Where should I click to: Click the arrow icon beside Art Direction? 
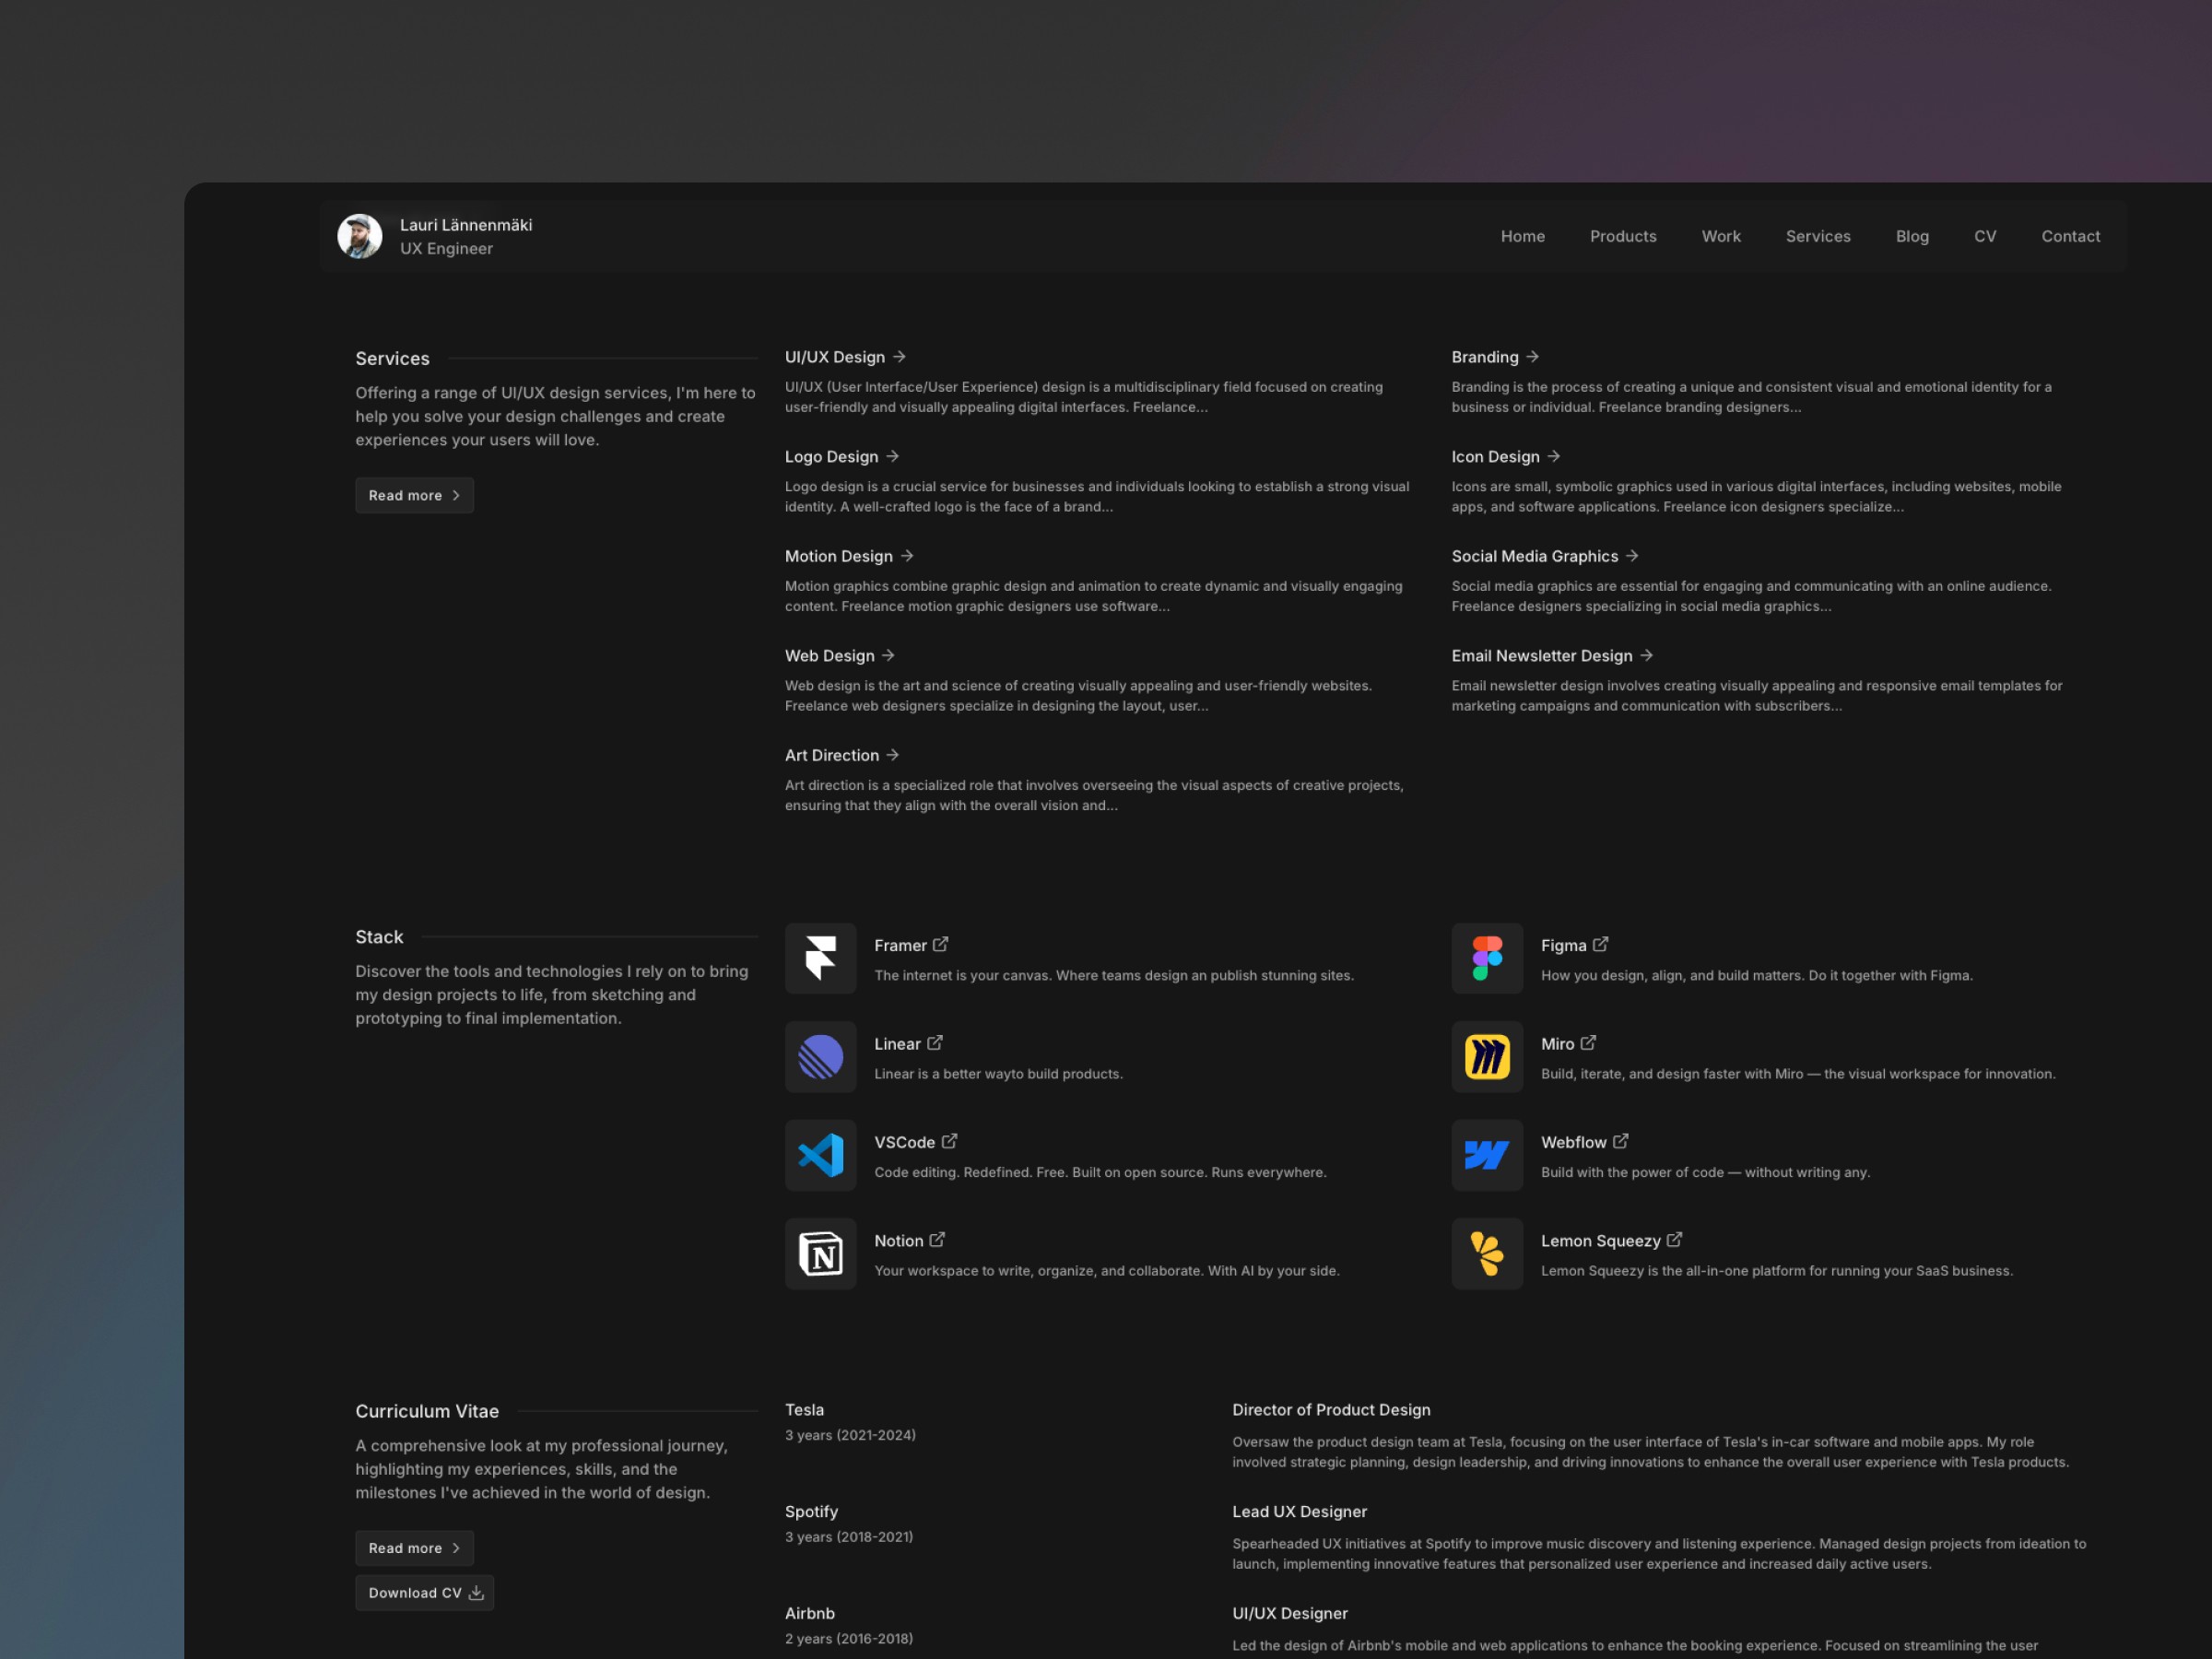click(x=892, y=754)
